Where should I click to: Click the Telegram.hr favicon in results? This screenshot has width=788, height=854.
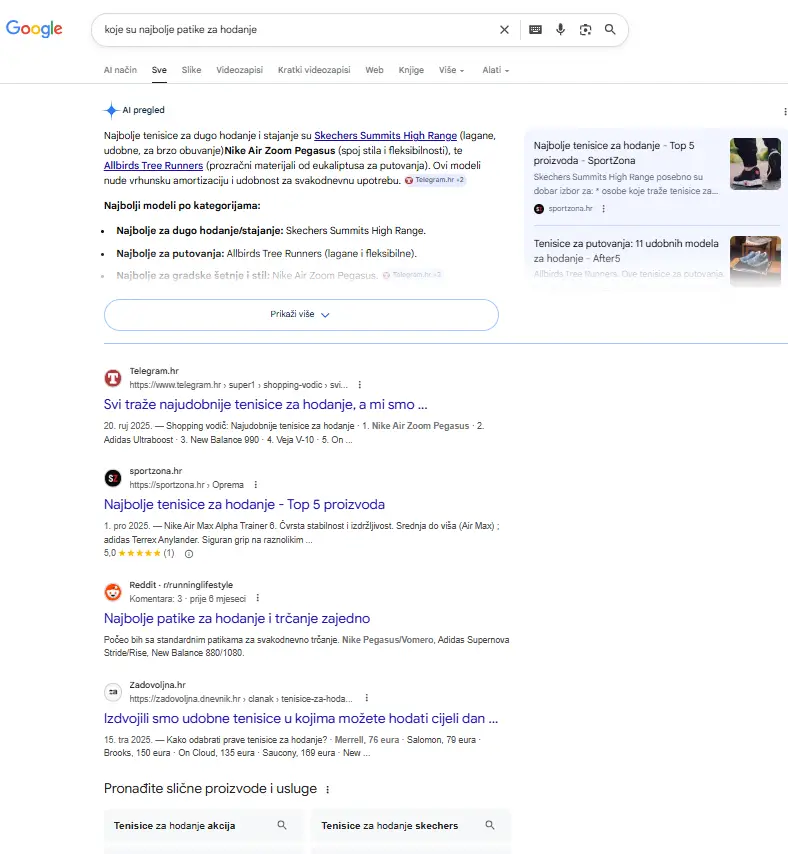[113, 377]
